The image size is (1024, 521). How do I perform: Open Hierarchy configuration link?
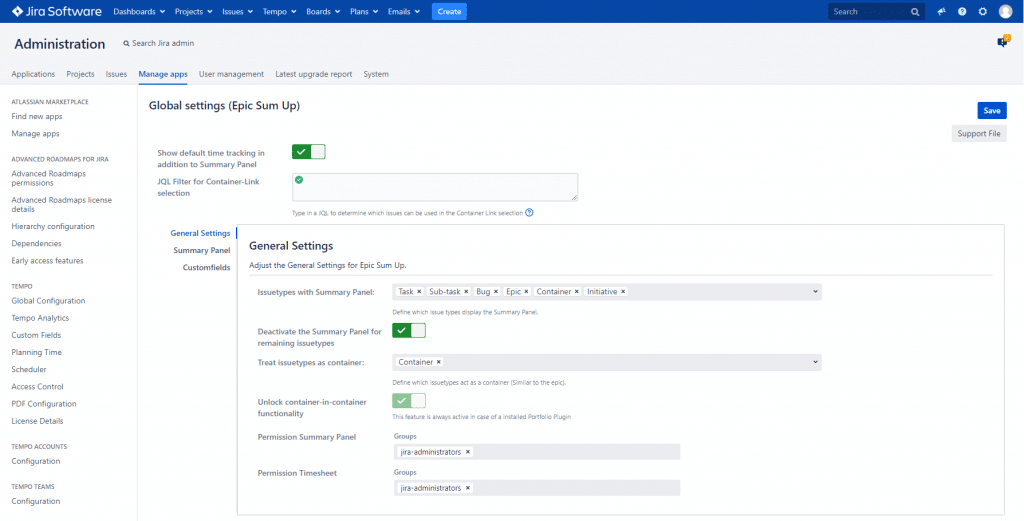(x=53, y=227)
